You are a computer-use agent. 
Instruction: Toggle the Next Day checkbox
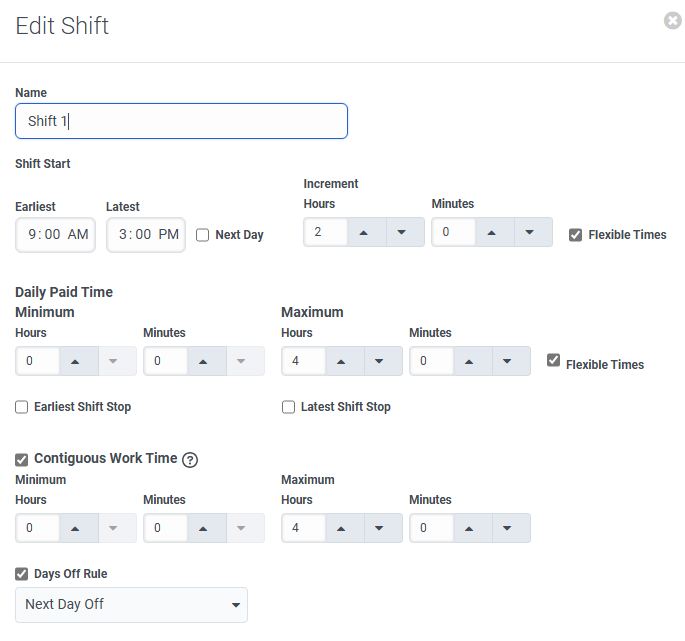click(203, 235)
